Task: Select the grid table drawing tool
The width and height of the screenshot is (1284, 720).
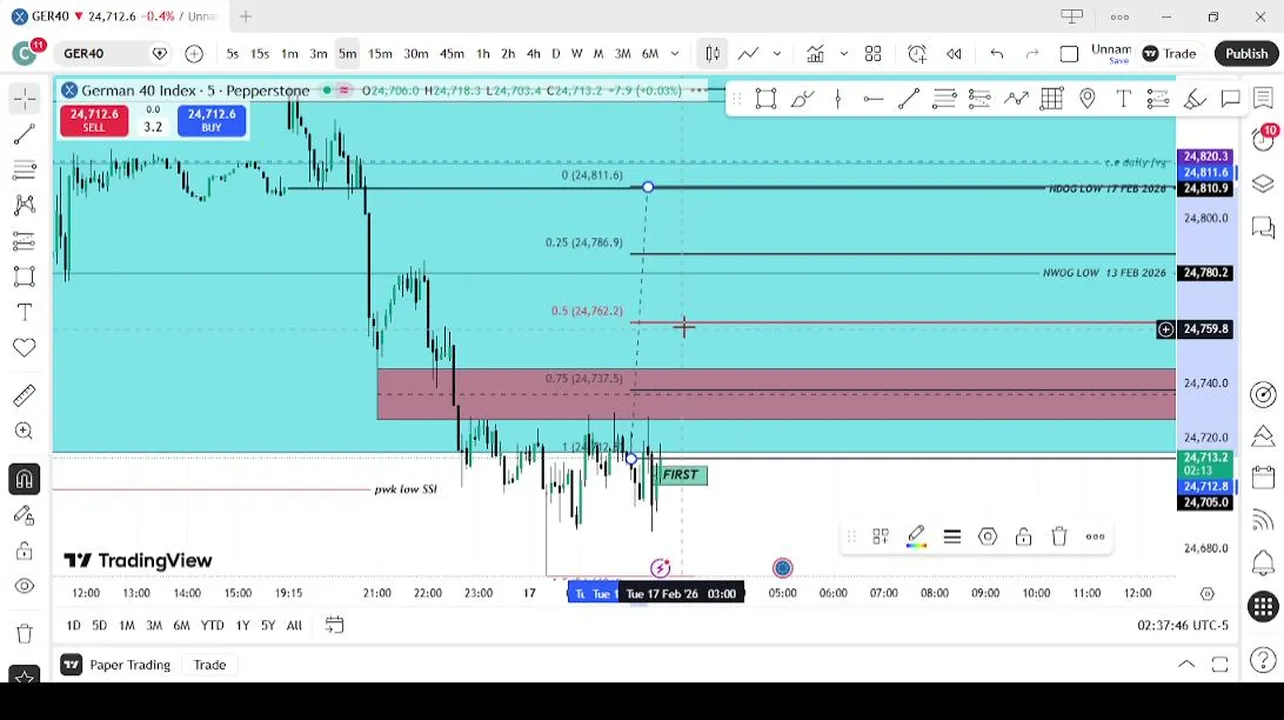Action: tap(1051, 98)
